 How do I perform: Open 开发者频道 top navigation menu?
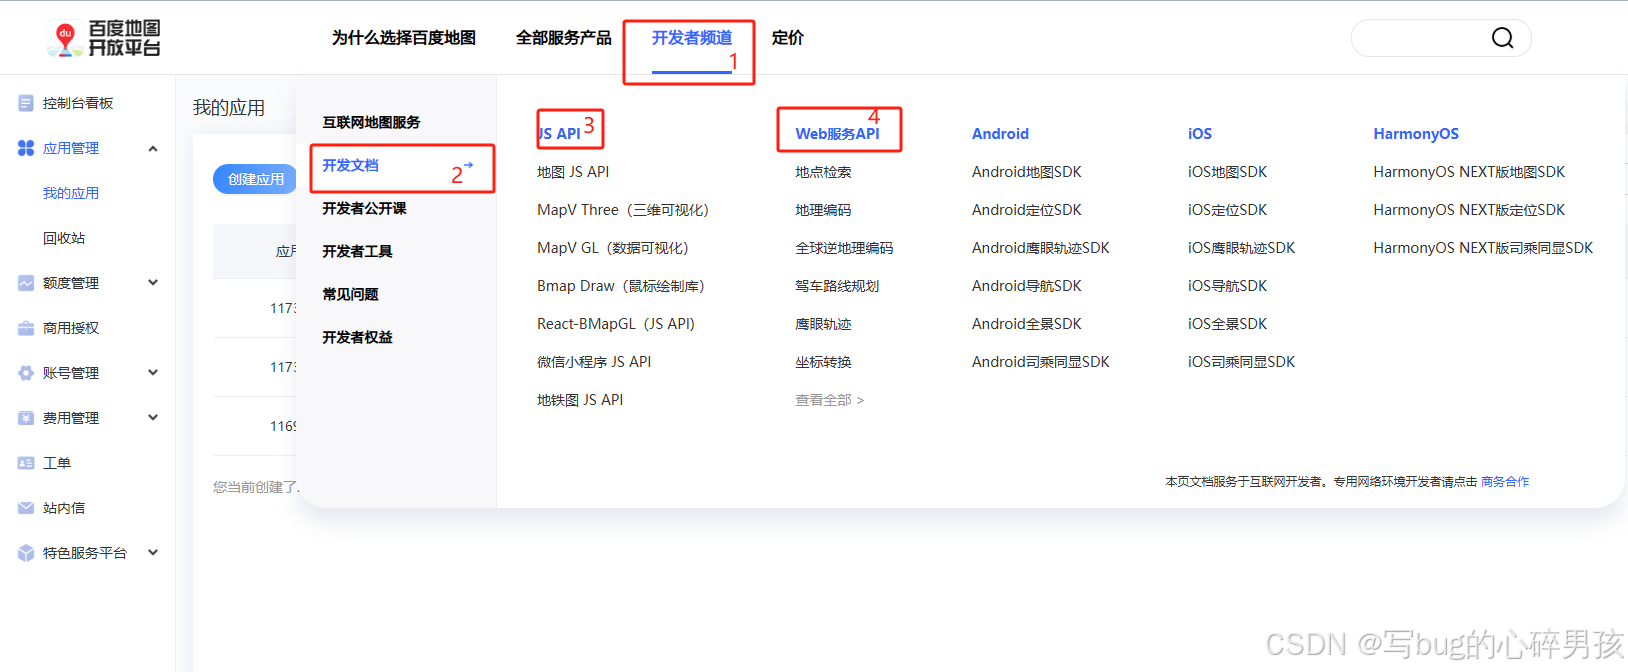[692, 38]
